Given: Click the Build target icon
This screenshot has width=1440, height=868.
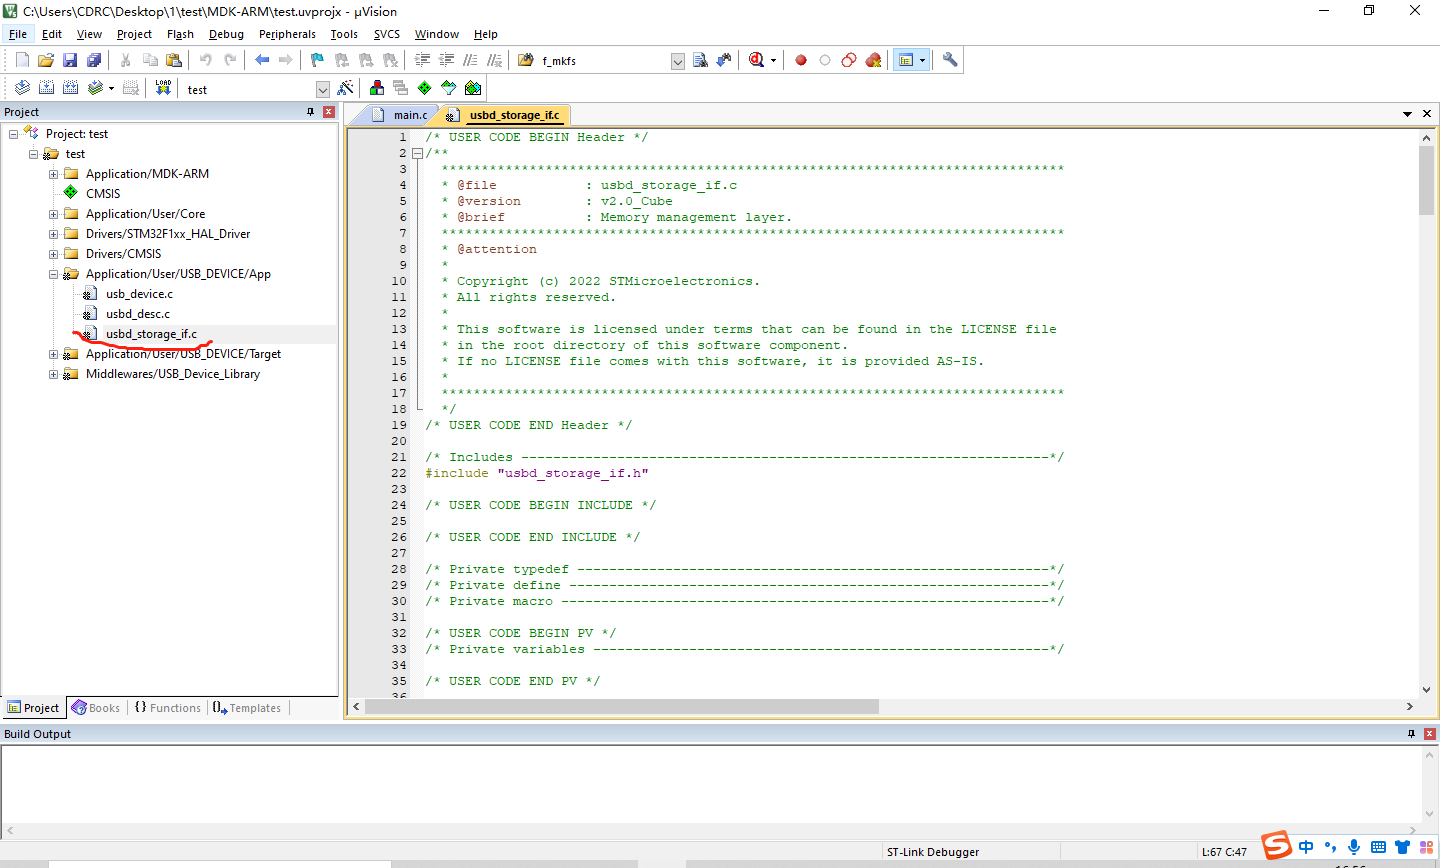Looking at the screenshot, I should click(x=46, y=88).
